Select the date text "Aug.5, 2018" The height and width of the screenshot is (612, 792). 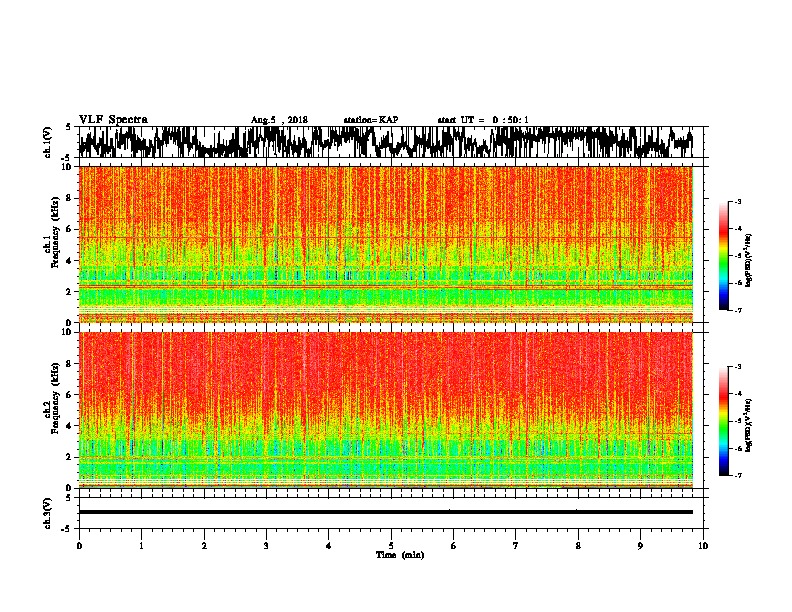click(x=279, y=120)
